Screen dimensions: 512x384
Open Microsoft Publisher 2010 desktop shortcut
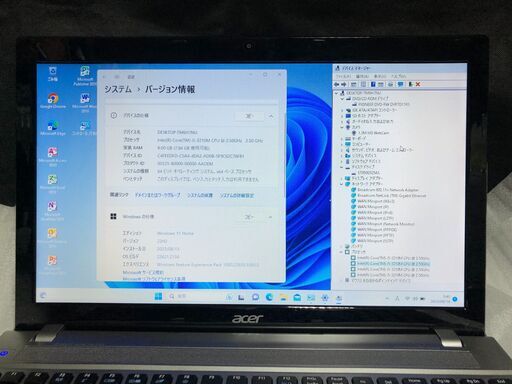pos(85,76)
